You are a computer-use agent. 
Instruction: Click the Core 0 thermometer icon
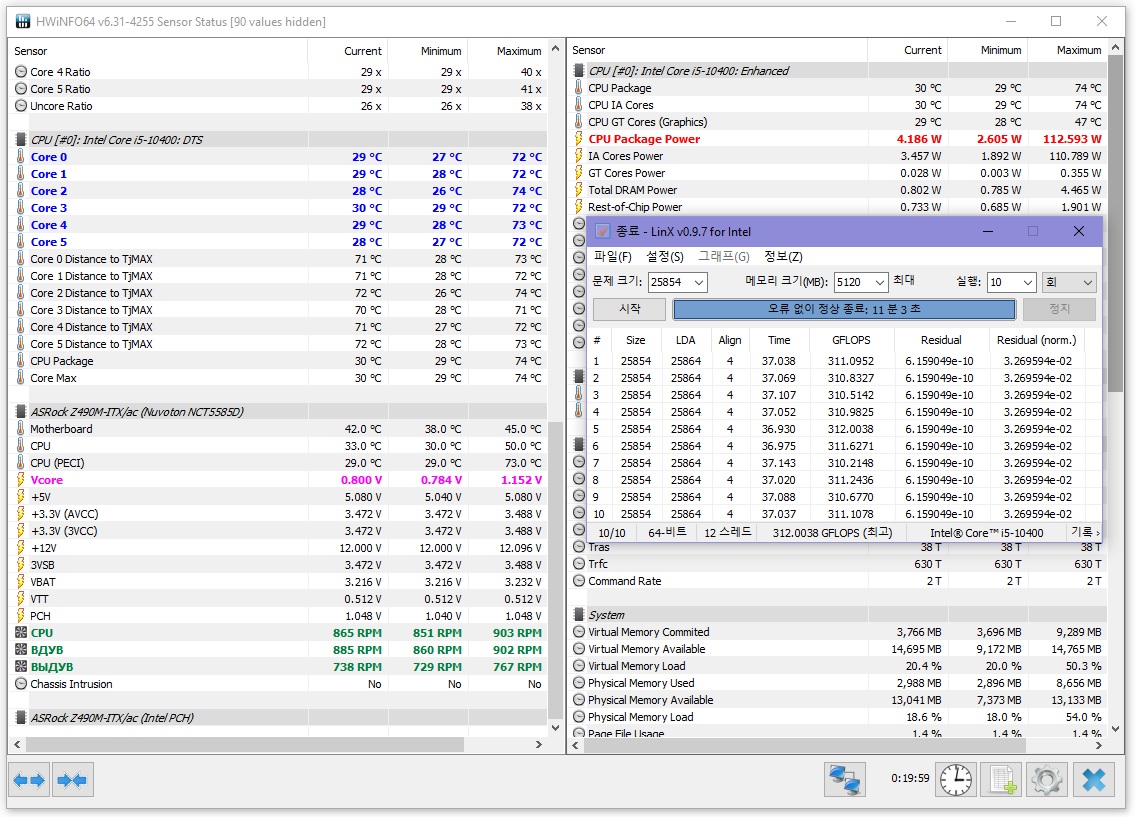tap(20, 157)
